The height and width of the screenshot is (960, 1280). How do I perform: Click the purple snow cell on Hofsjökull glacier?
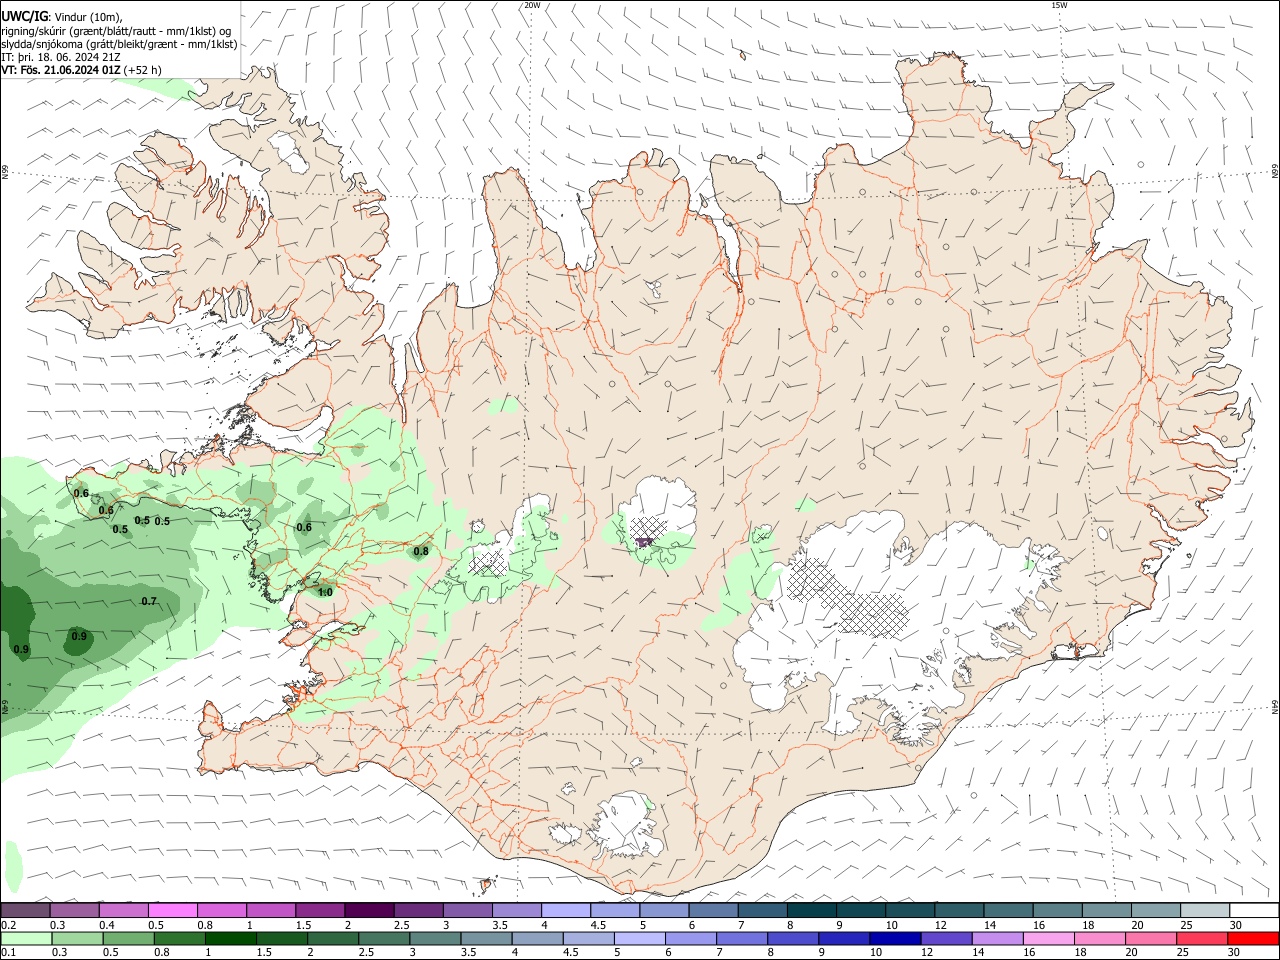644,542
